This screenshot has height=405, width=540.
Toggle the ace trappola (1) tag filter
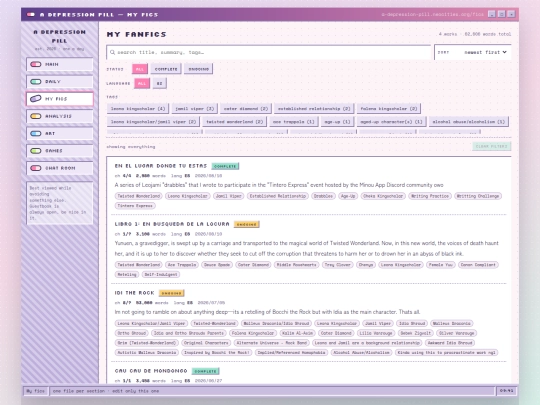click(293, 122)
